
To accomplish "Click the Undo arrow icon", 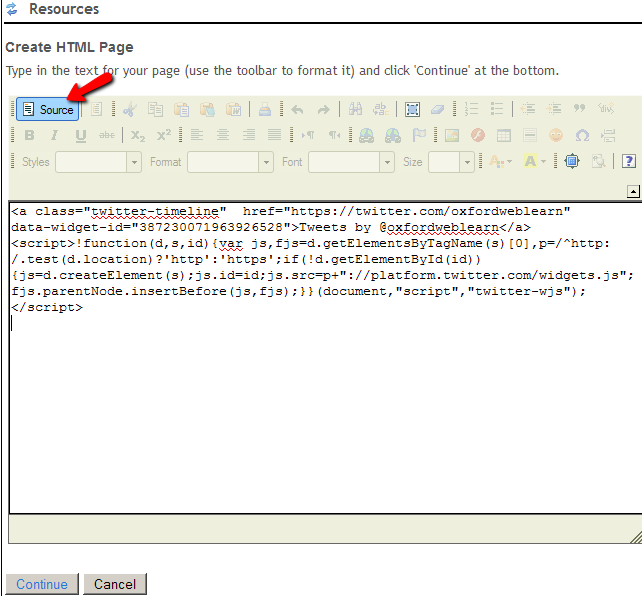I will 297,110.
